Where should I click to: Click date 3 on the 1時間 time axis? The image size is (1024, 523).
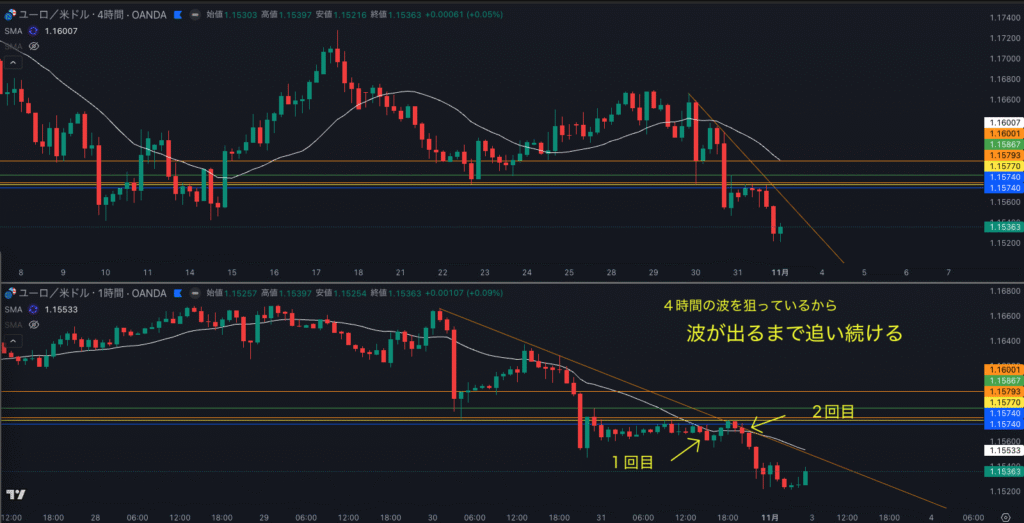(x=812, y=516)
